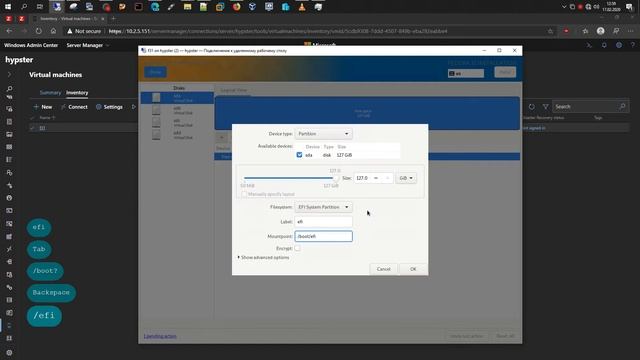Click the Help button in installer
Image resolution: width=640 pixels, height=360 pixels.
tap(505, 72)
